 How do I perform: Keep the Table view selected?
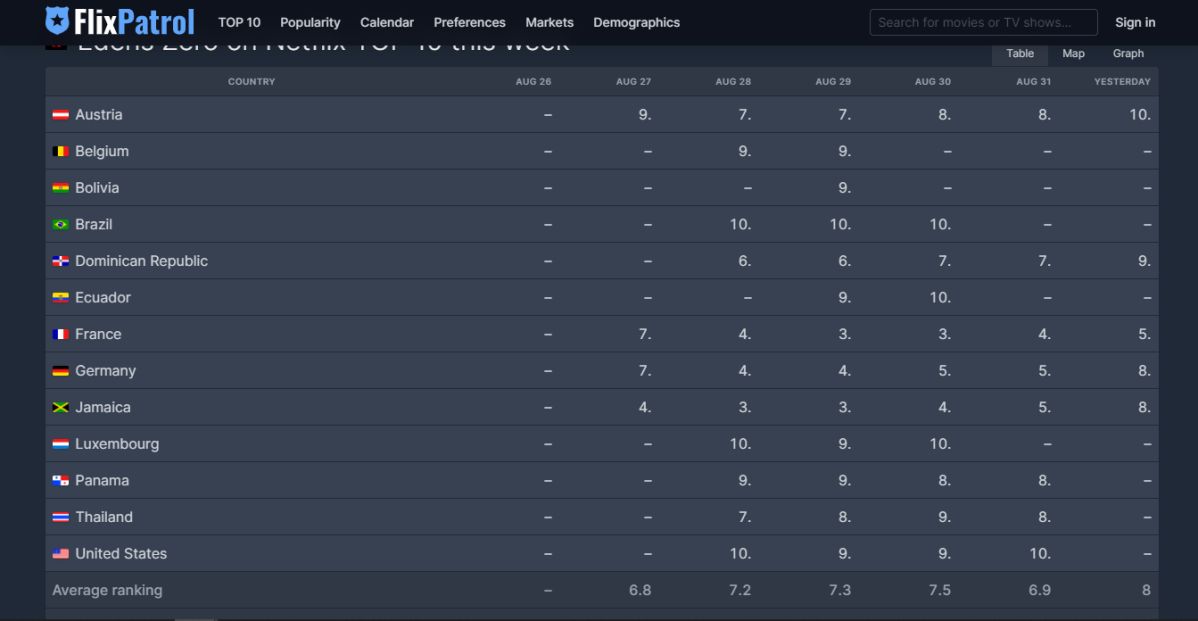pyautogui.click(x=1019, y=53)
